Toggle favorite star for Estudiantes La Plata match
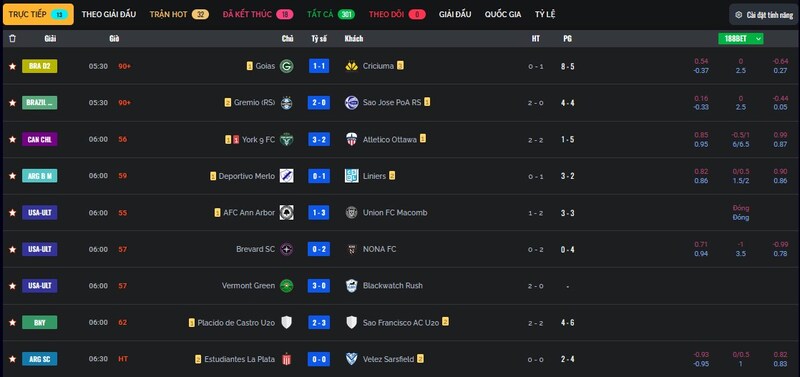Screen dimensions: 800x377 click(12, 359)
